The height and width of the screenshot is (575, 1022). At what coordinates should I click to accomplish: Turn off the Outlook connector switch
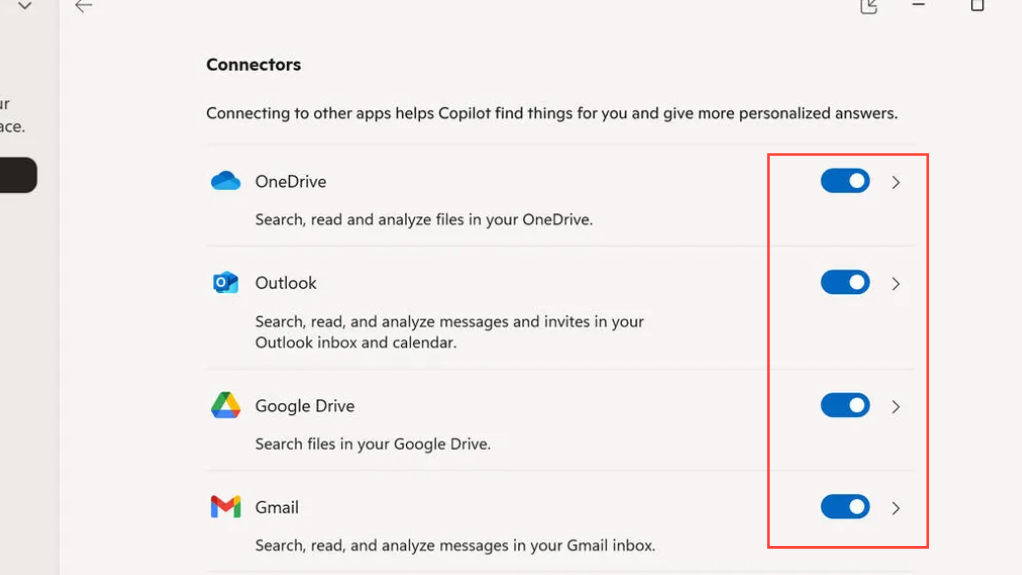(x=845, y=283)
